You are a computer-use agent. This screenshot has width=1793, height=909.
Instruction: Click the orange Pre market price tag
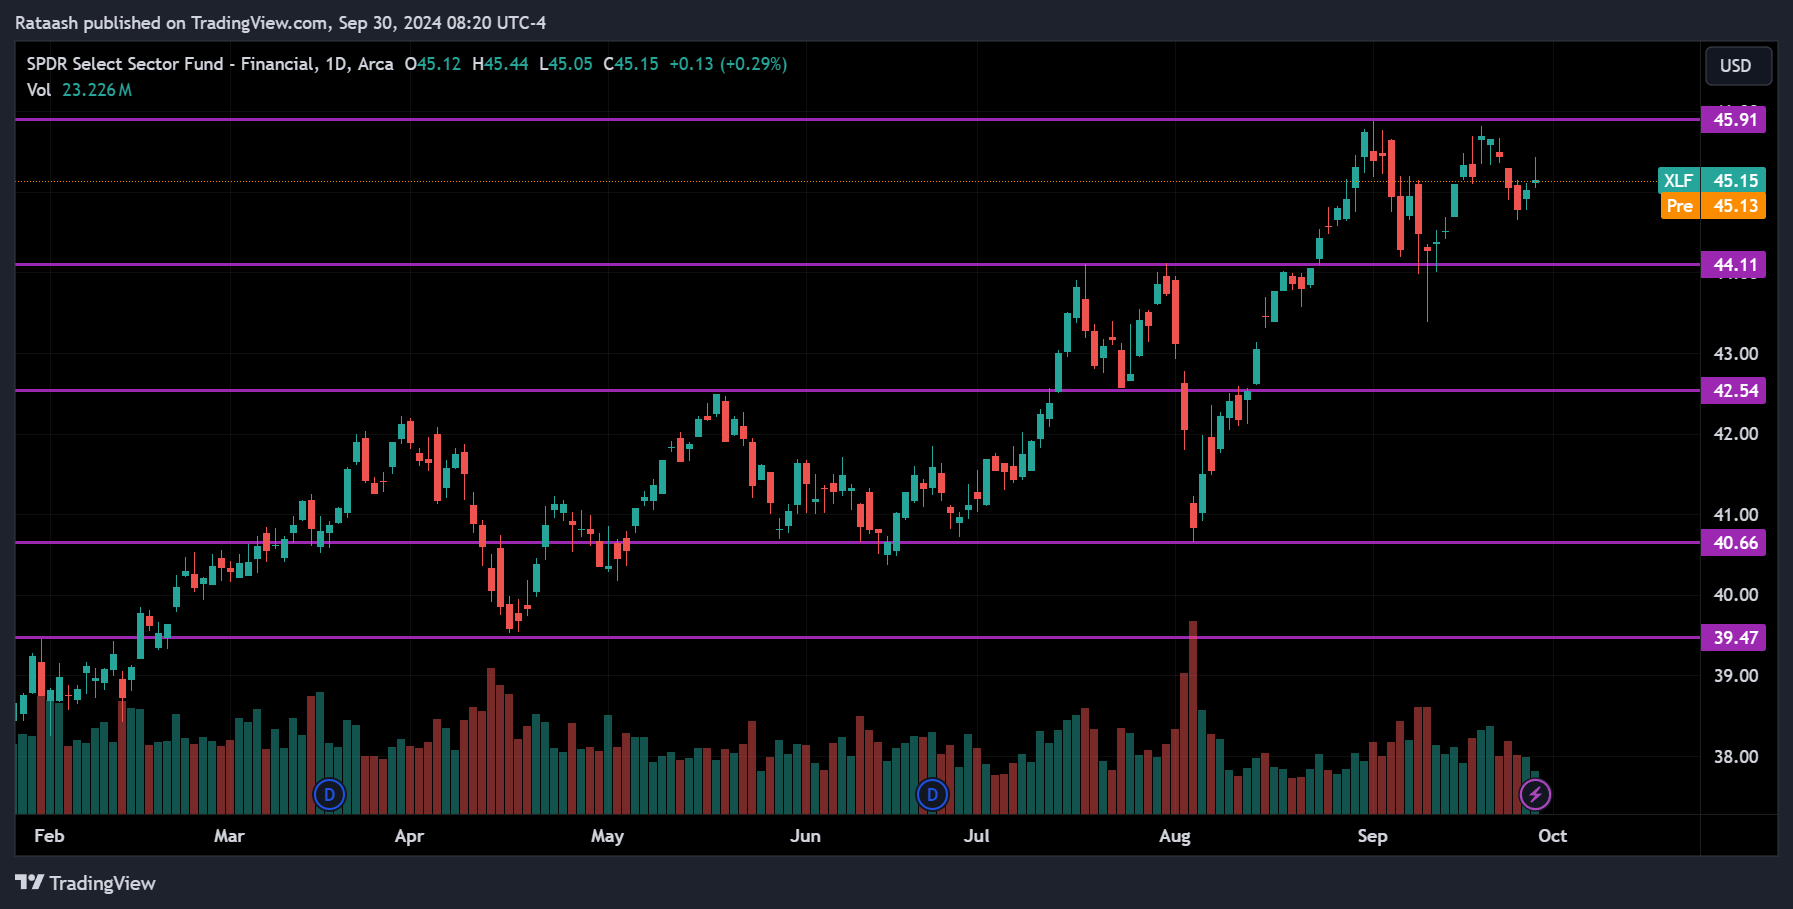coord(1712,206)
